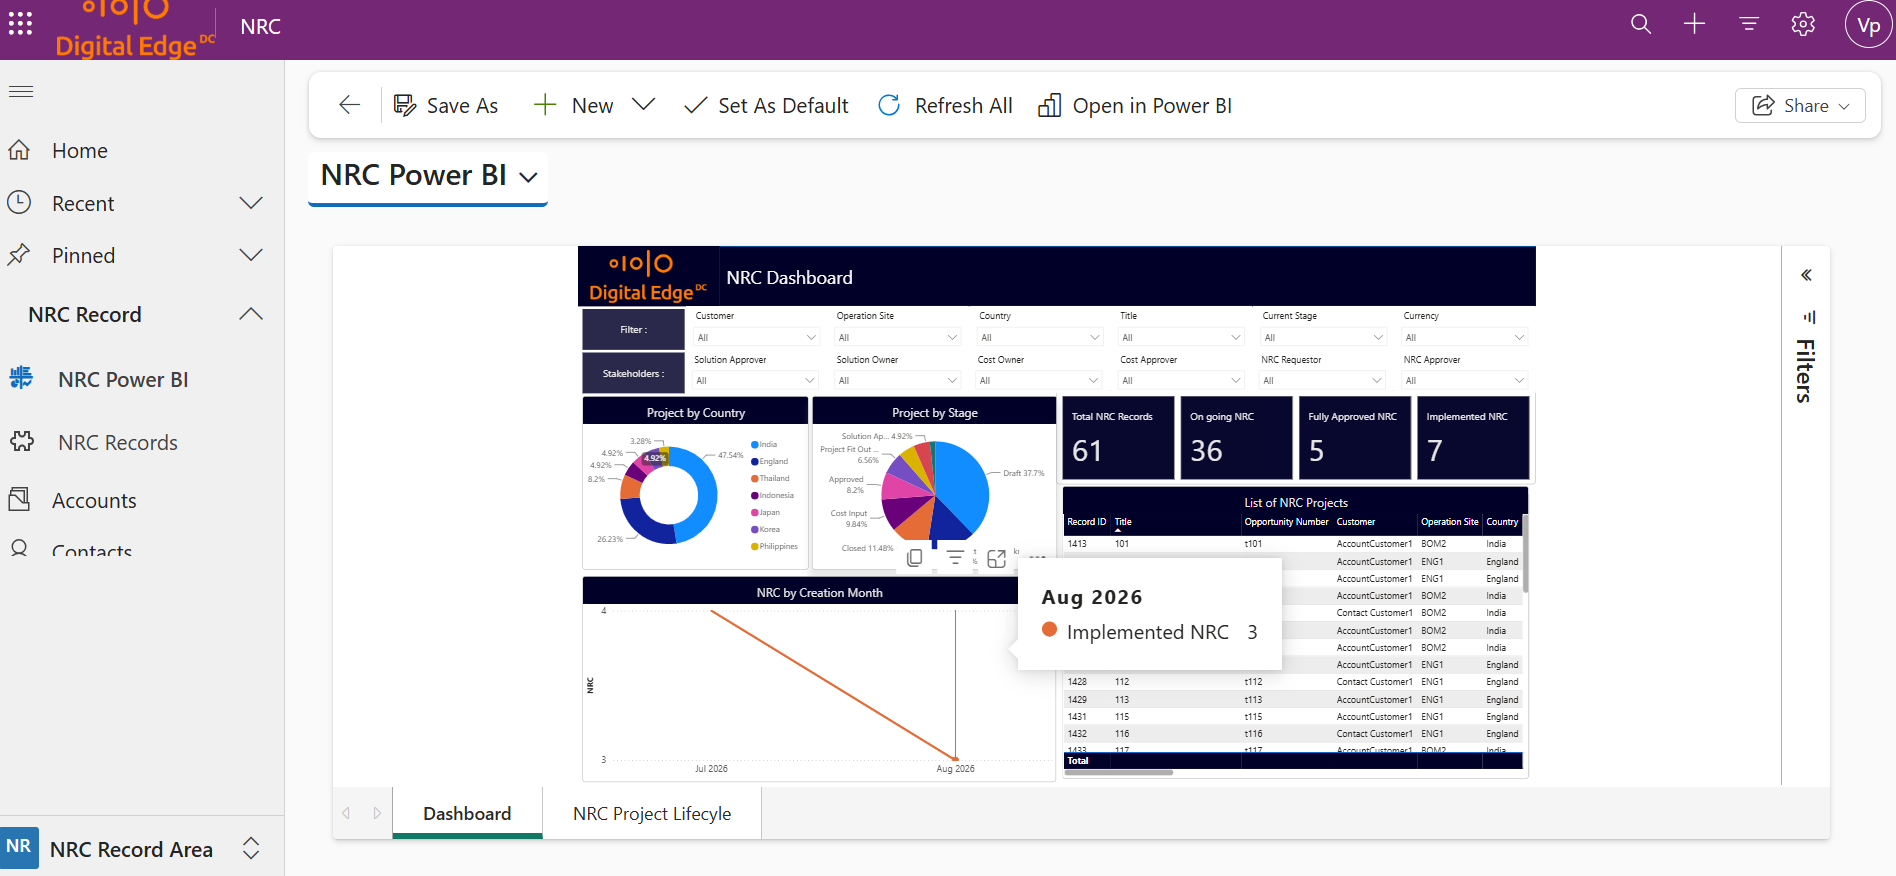This screenshot has width=1896, height=876.
Task: Open the NRC Power BI dashboard selector
Action: tap(428, 175)
